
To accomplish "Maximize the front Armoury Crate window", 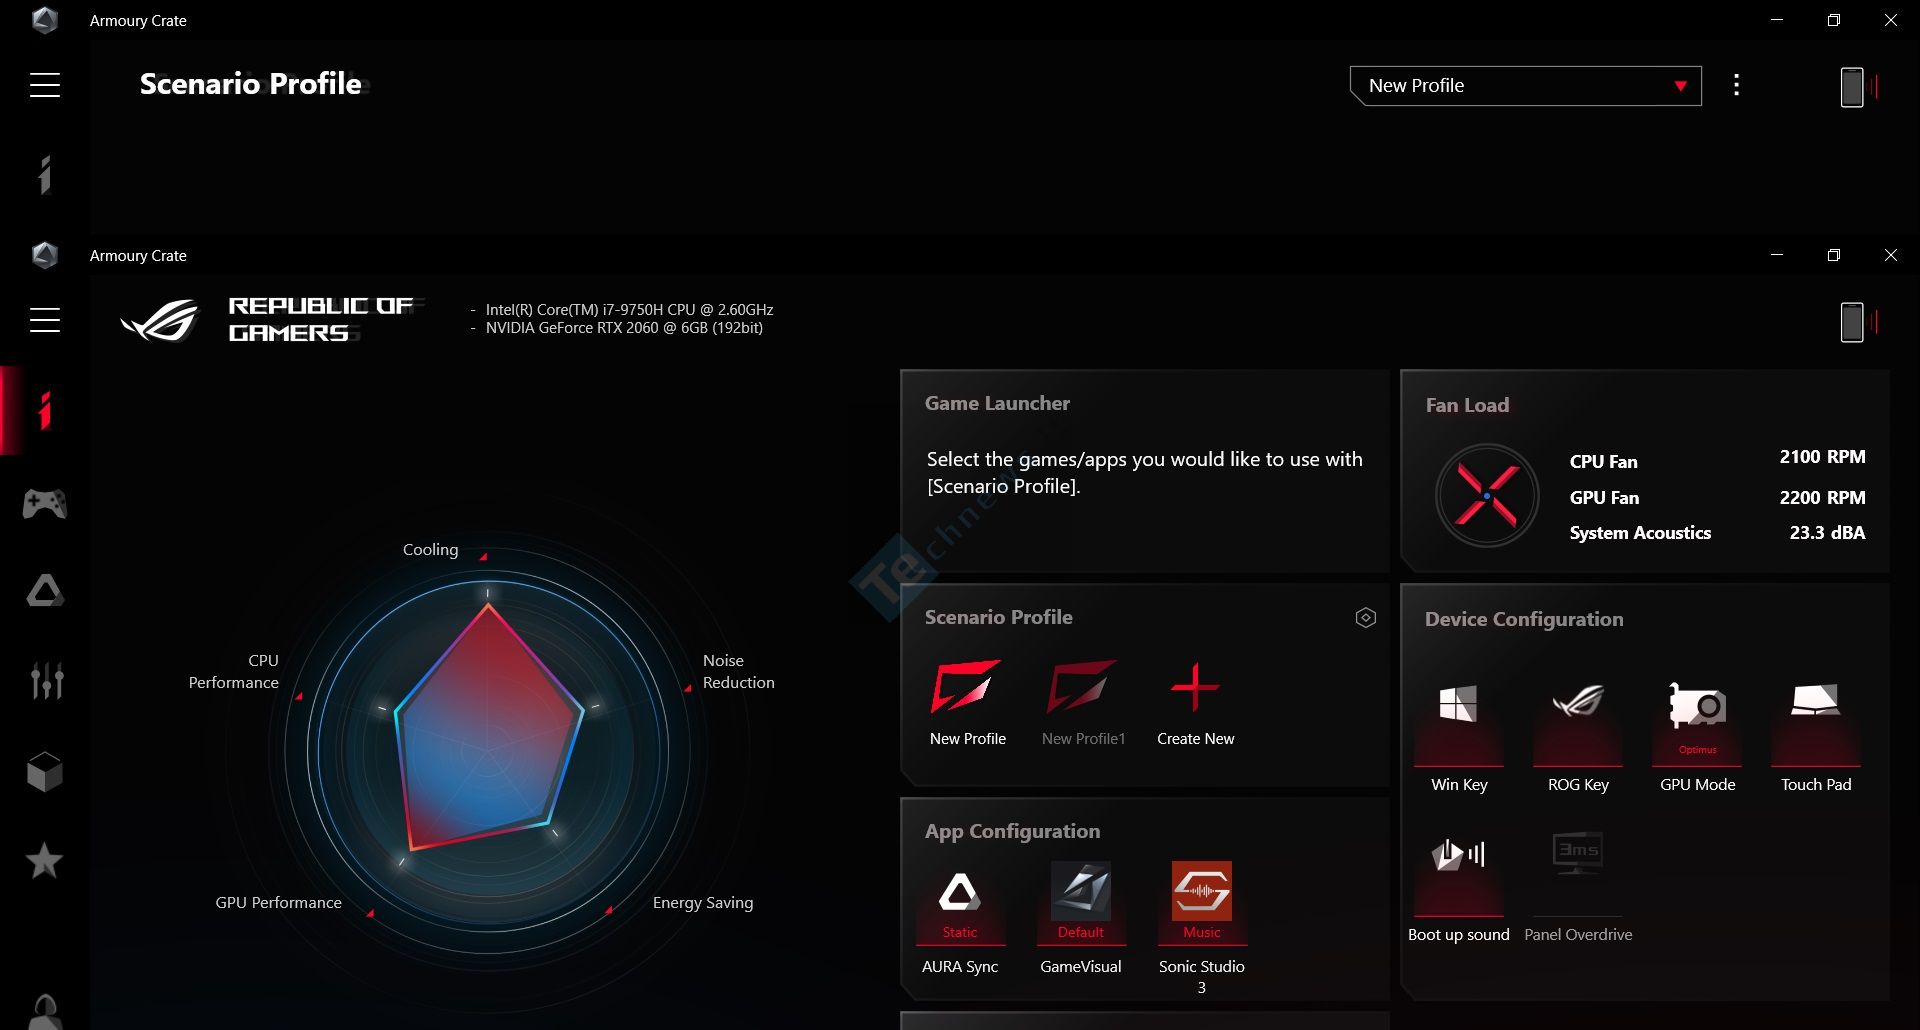I will coord(1833,255).
